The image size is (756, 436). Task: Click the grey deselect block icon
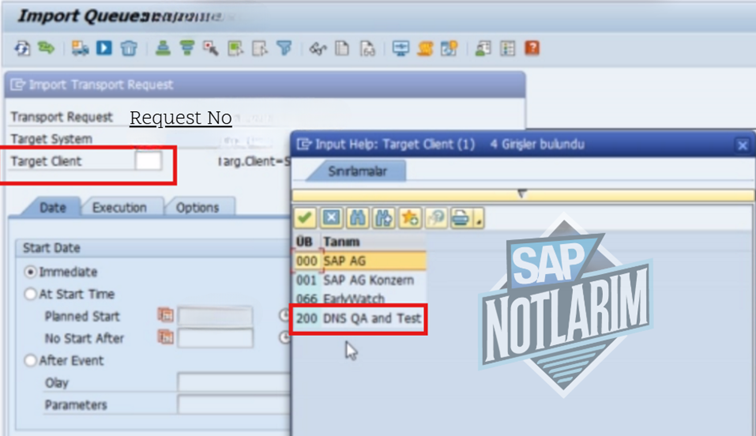coord(259,48)
